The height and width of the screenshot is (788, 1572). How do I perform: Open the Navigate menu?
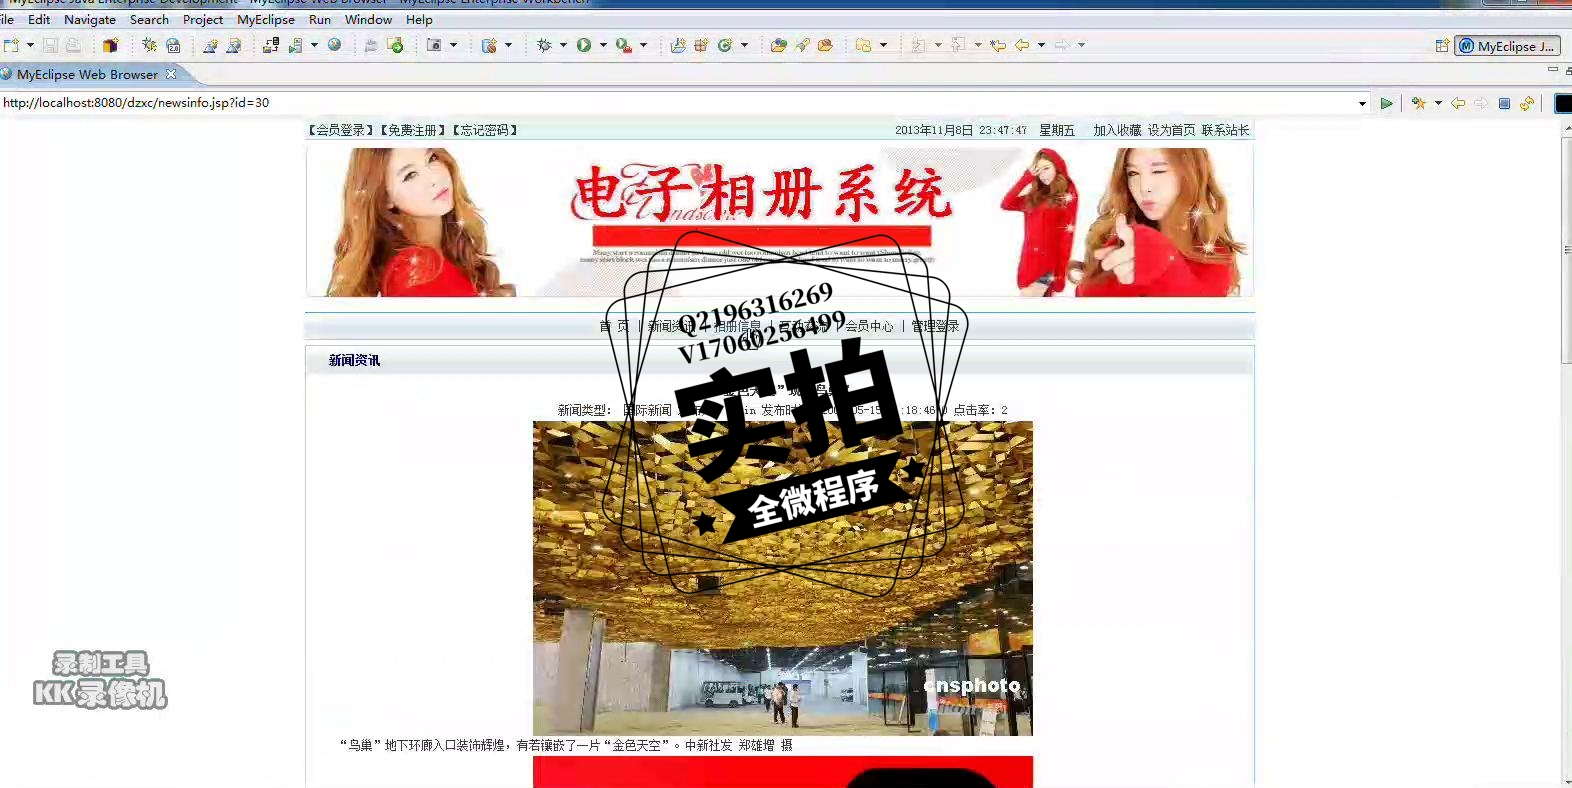click(90, 19)
